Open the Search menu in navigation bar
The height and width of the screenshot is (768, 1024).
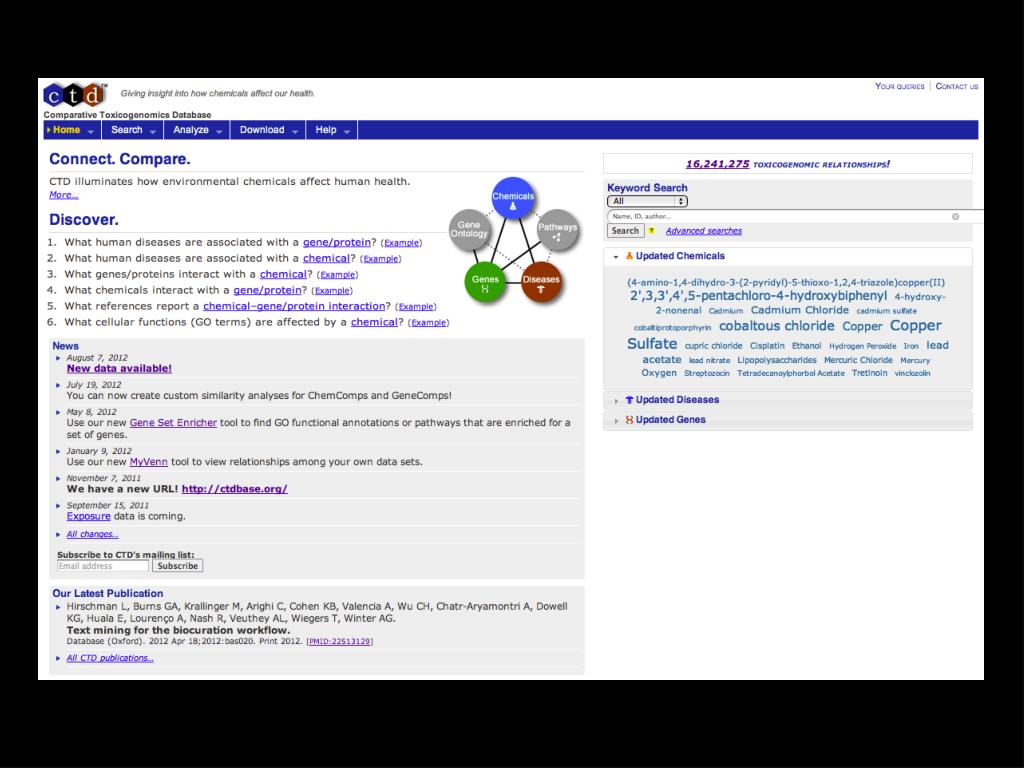click(x=133, y=130)
